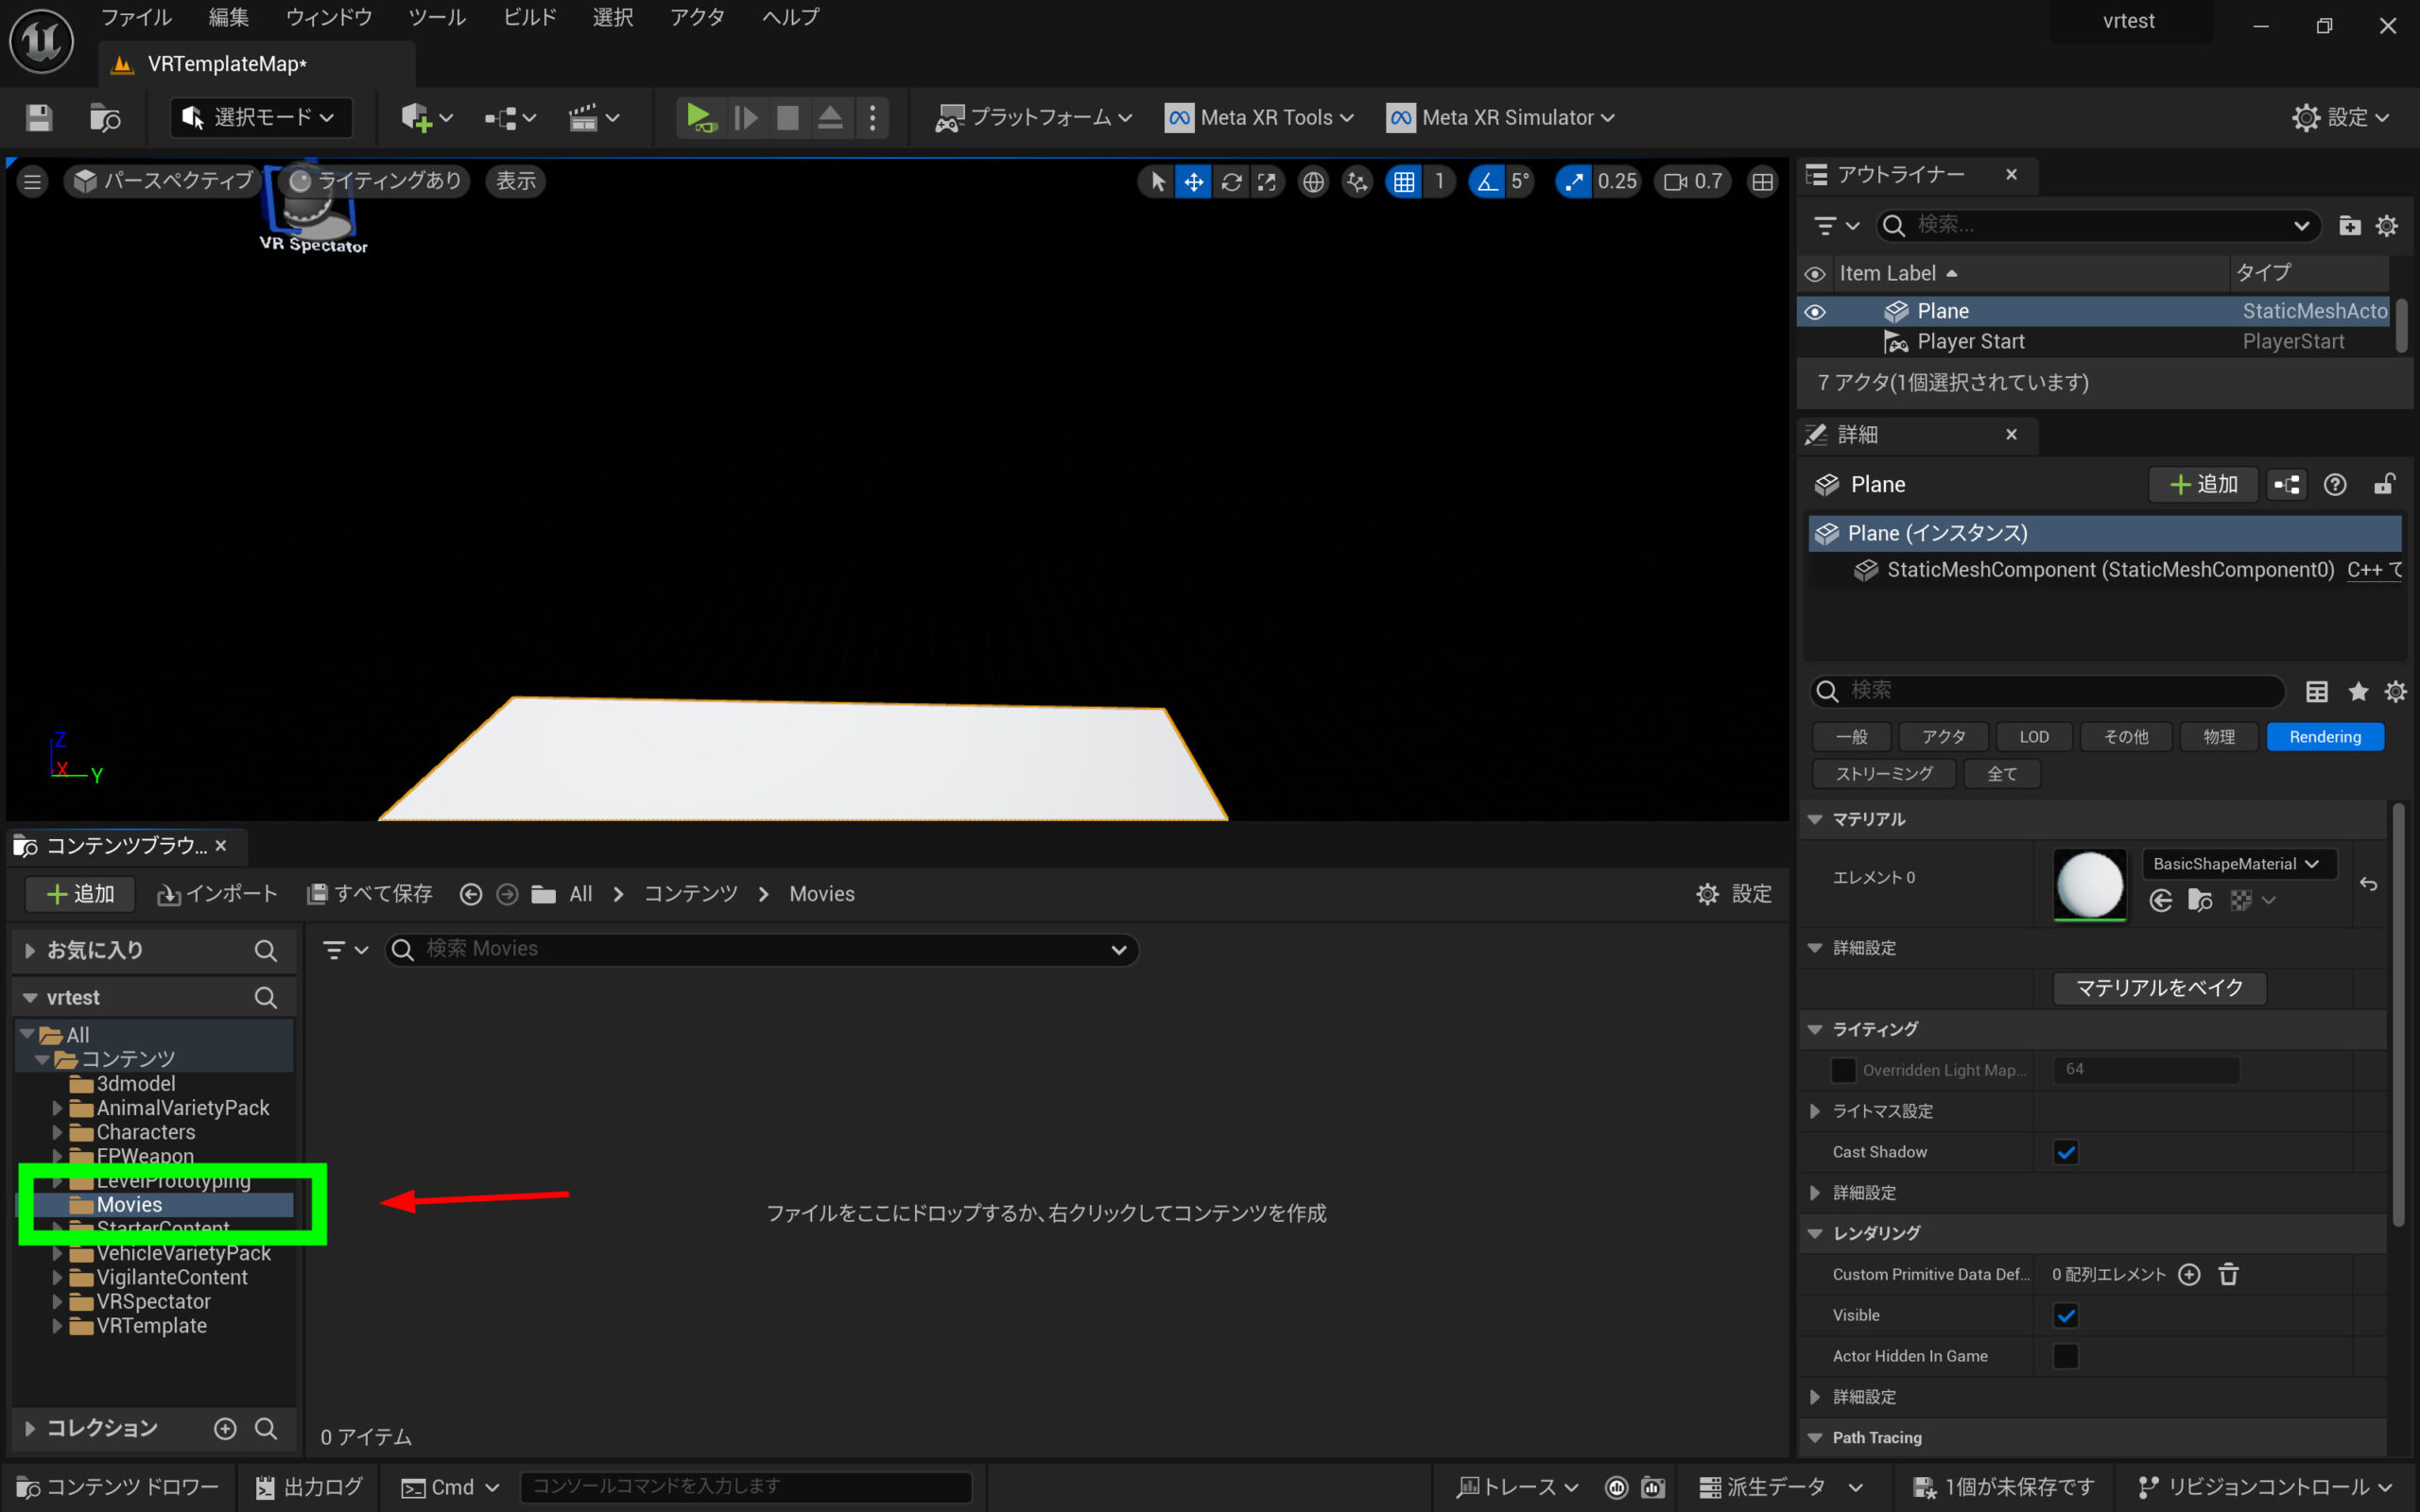Screen dimensions: 2420x1512
Task: Click browse-to-material folder icon under BasicShapeMaterial
Action: point(2200,901)
